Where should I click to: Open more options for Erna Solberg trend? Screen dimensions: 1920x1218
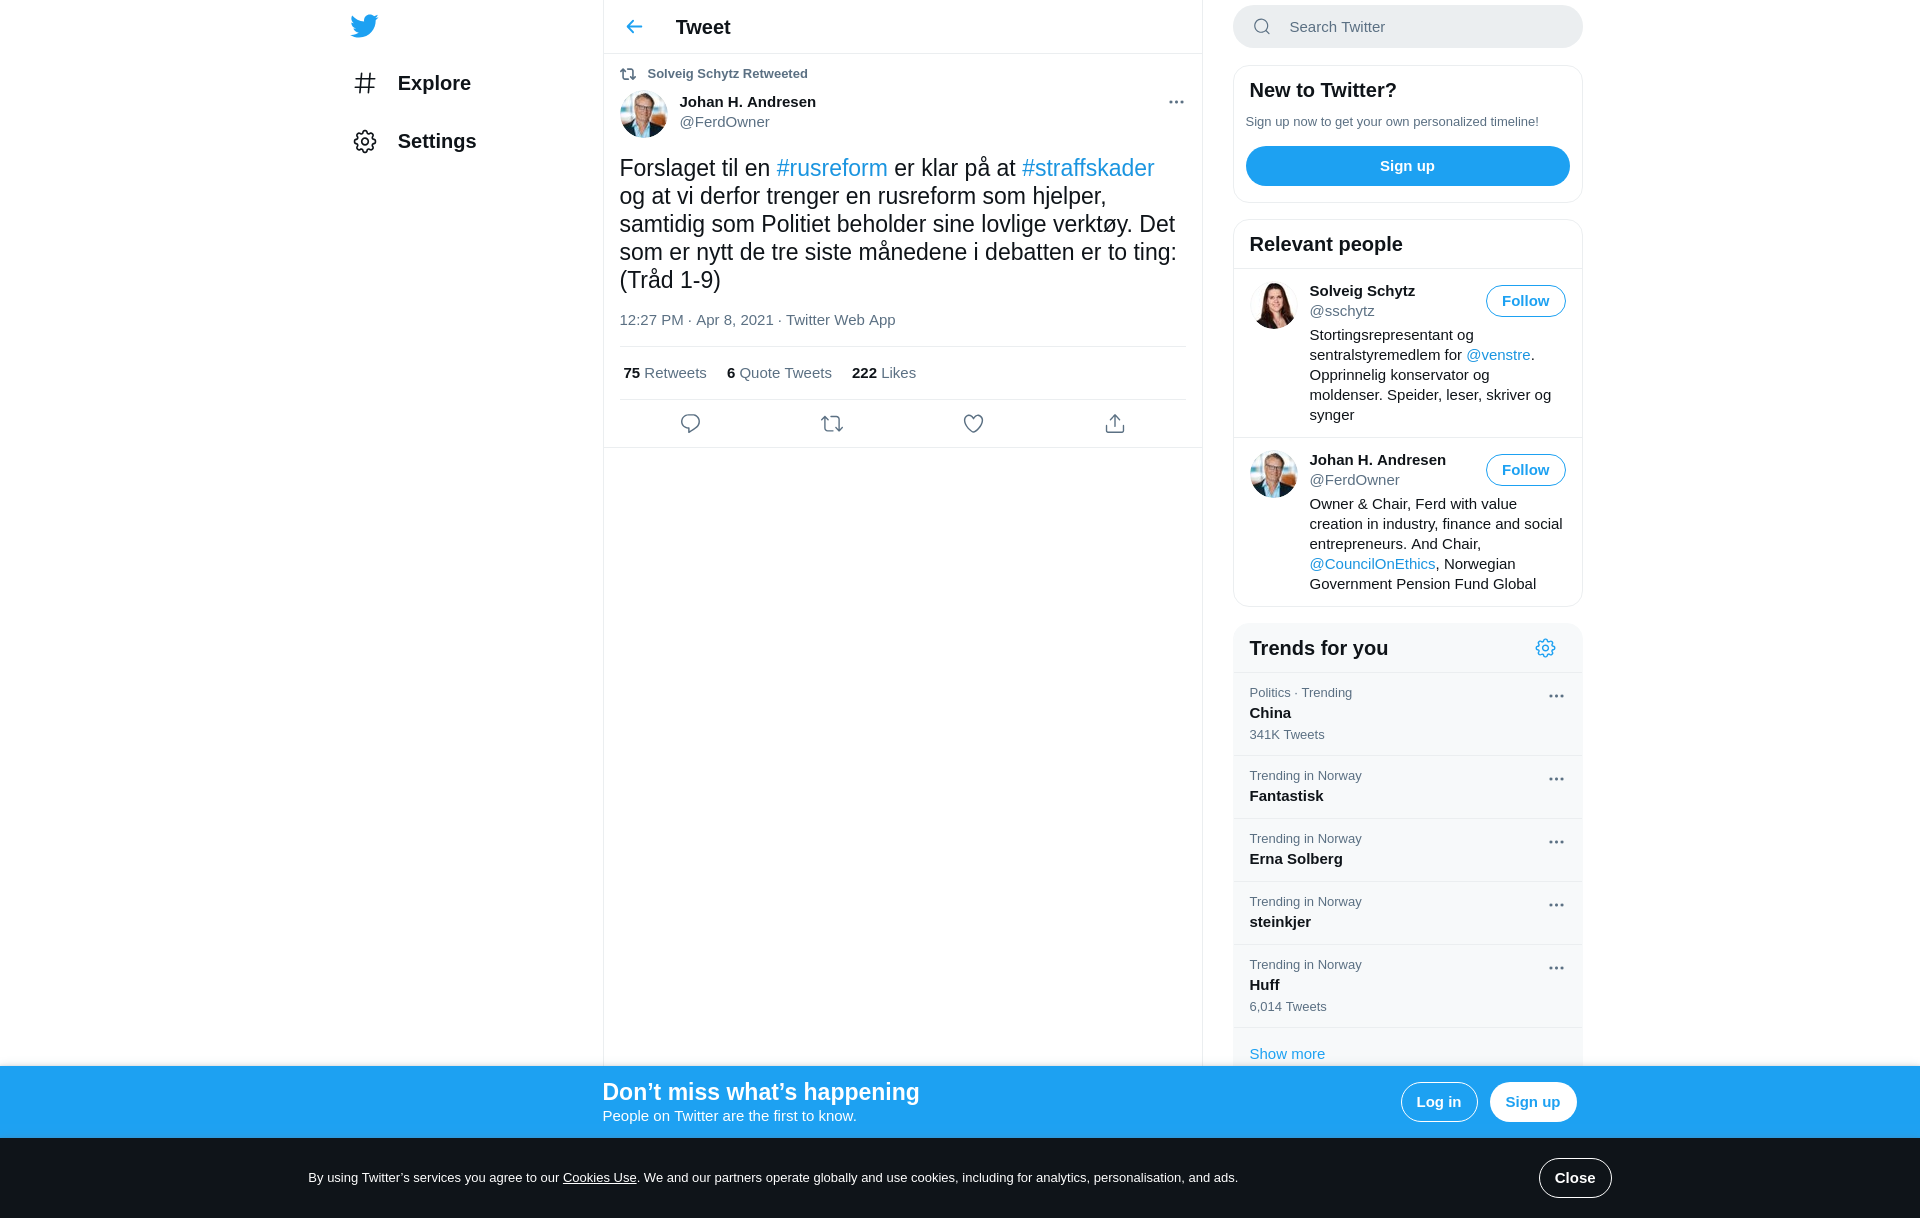click(1556, 842)
